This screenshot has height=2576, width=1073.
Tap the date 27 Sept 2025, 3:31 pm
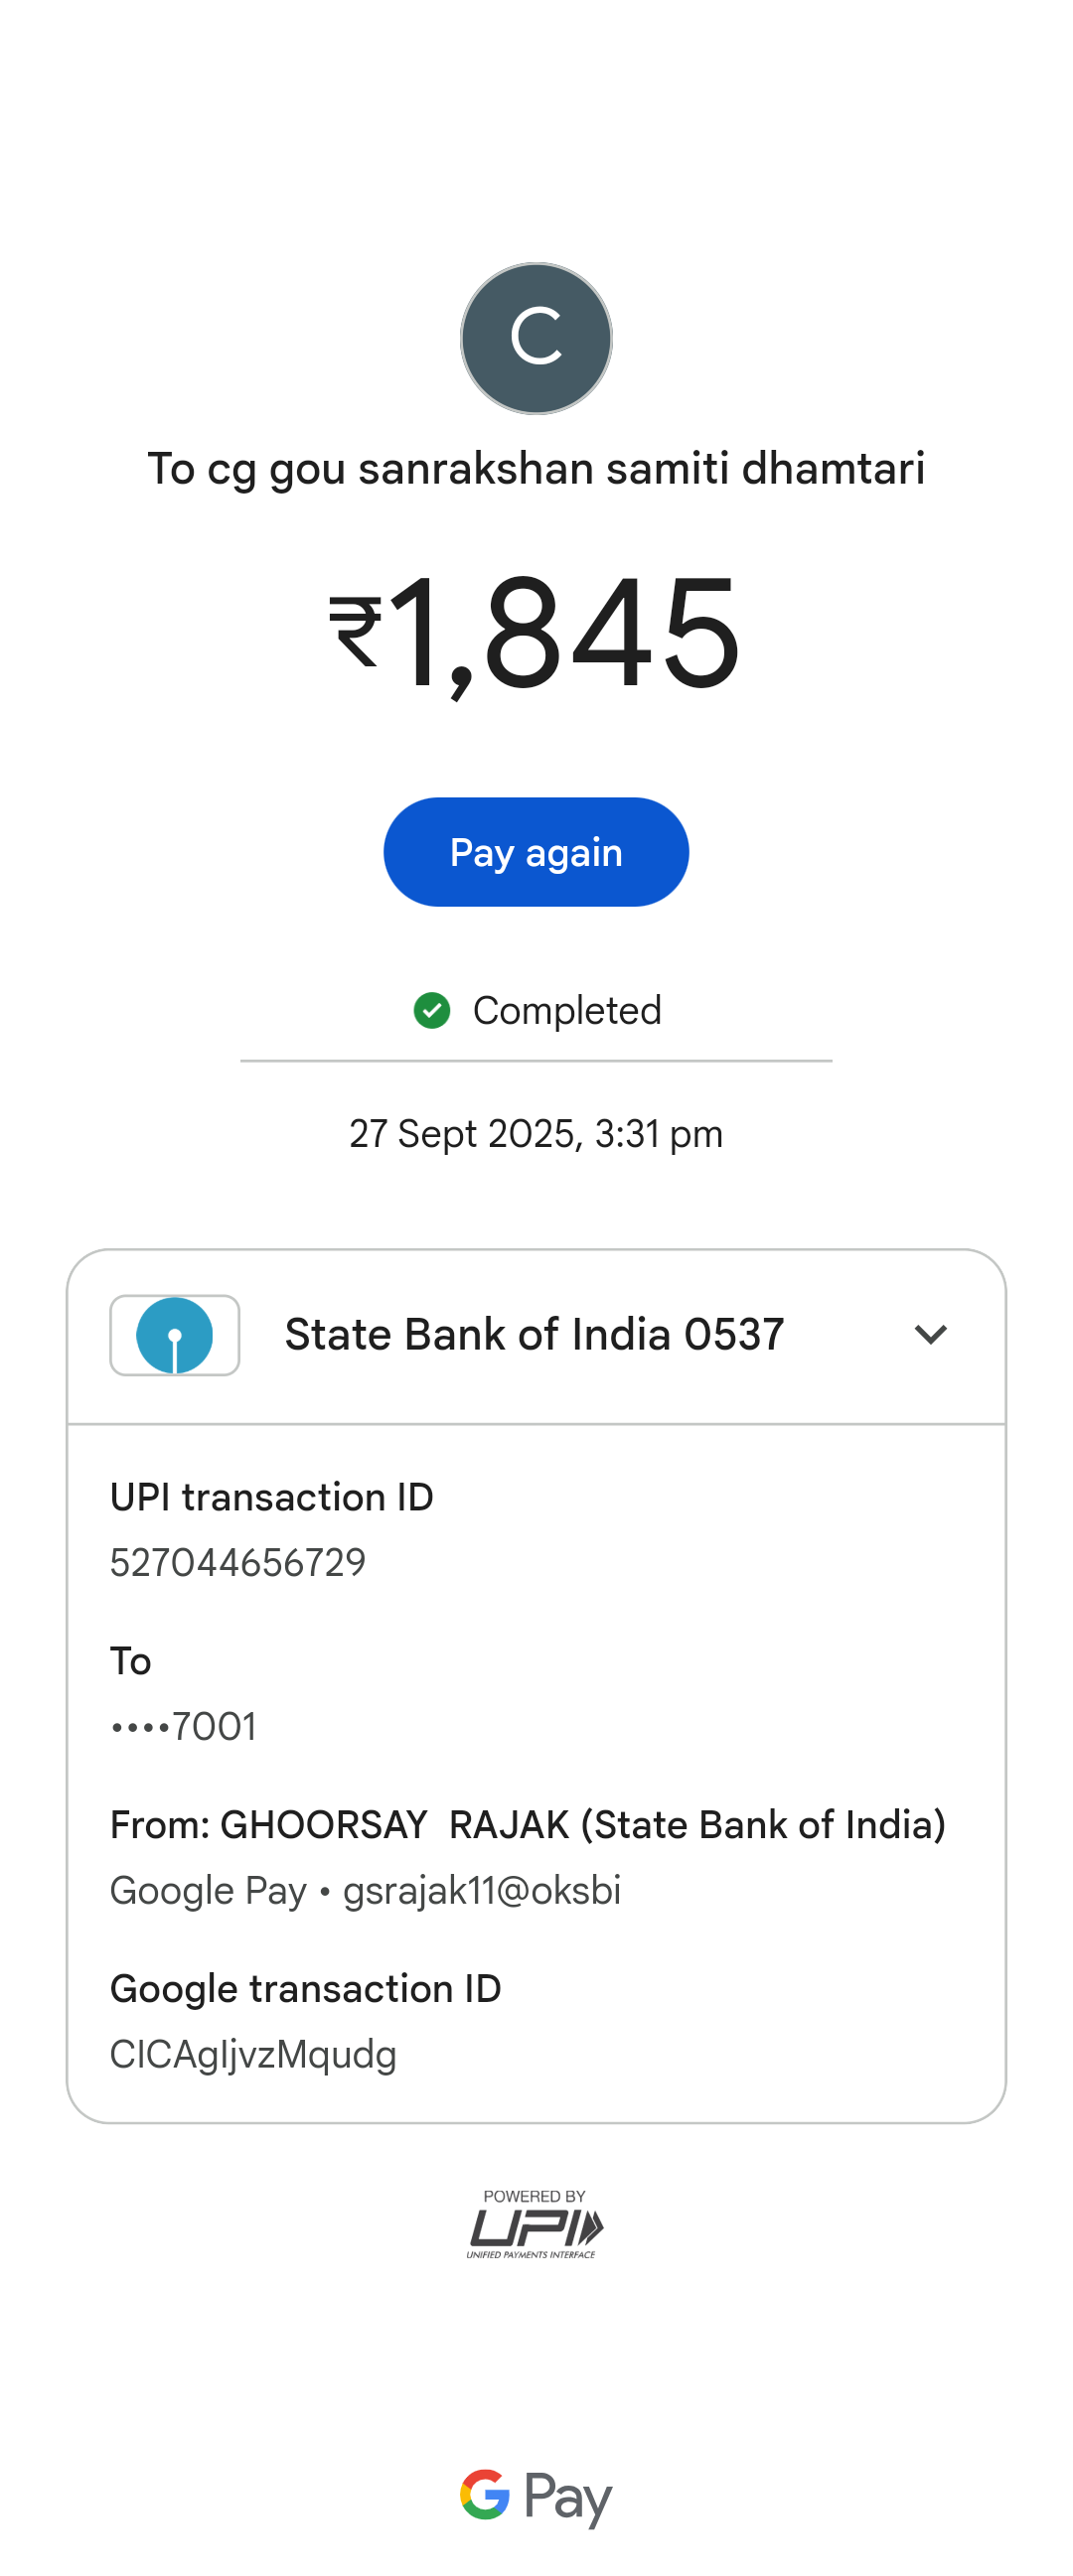point(536,1134)
